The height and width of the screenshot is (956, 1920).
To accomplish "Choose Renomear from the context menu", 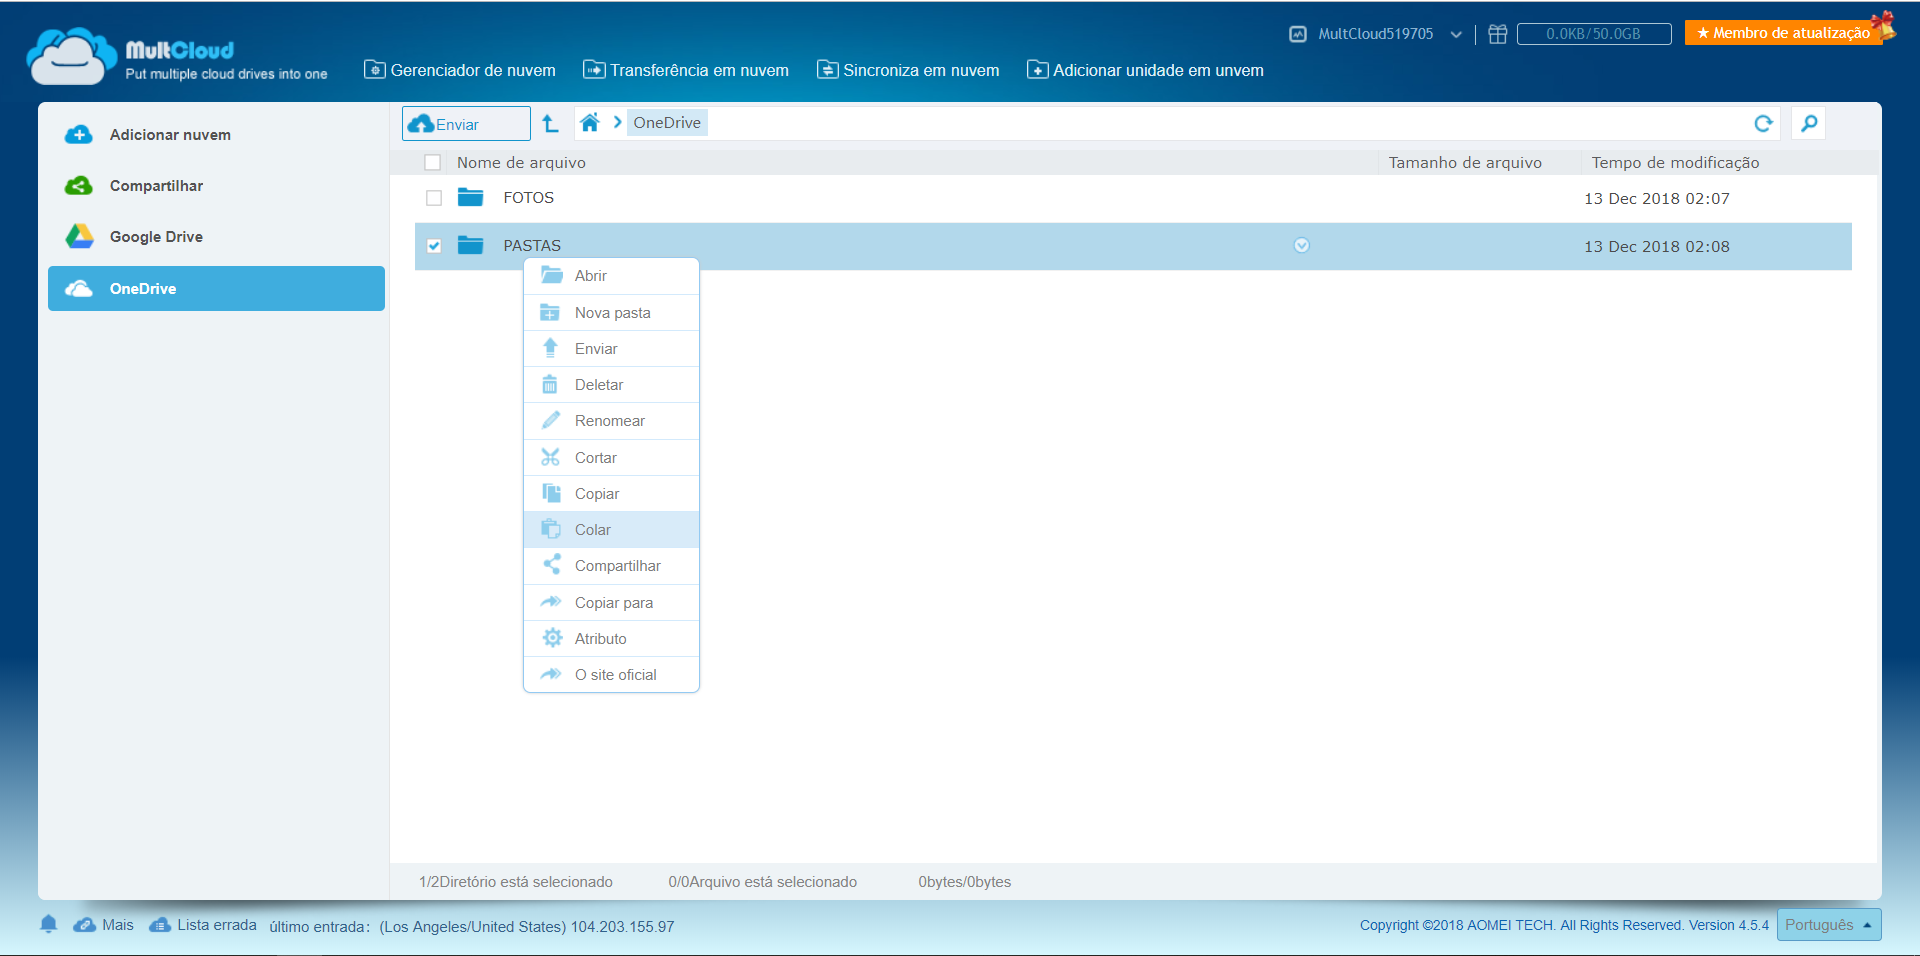I will 609,421.
